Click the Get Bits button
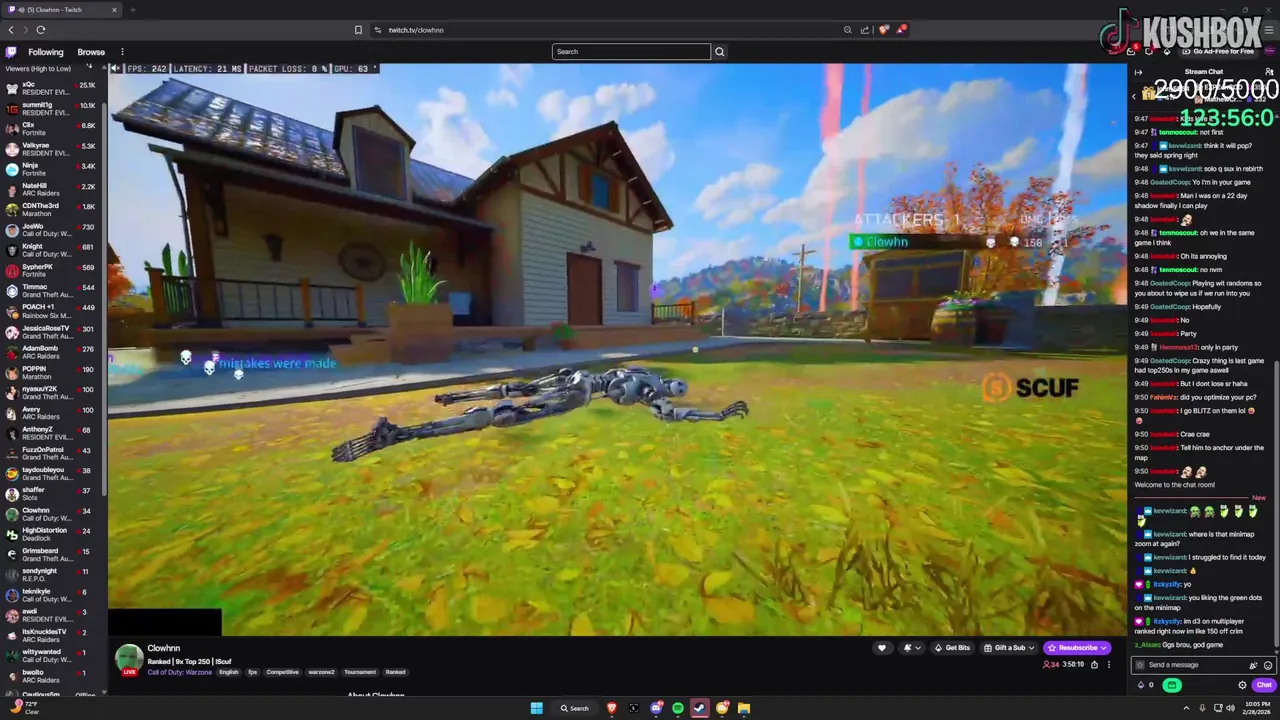This screenshot has height=720, width=1280. [x=952, y=648]
